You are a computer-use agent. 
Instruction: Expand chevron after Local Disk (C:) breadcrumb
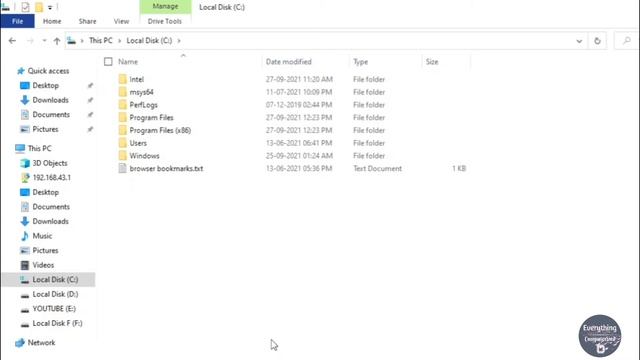(179, 40)
